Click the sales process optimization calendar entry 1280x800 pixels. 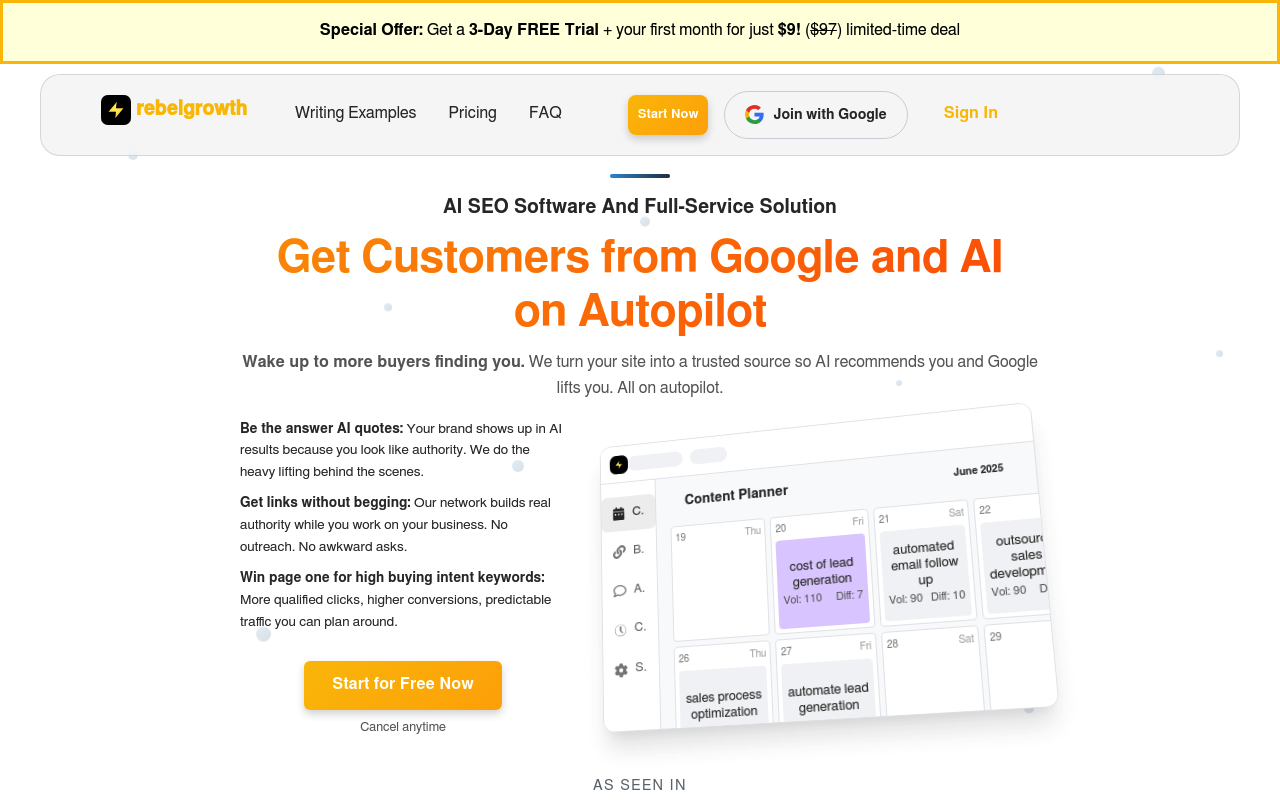[722, 700]
